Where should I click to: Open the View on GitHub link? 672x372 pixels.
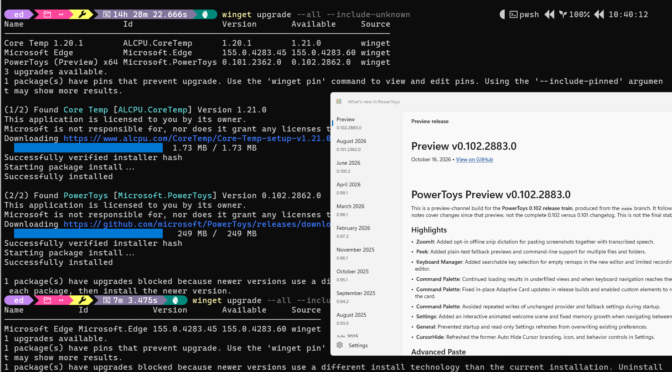[x=474, y=159]
